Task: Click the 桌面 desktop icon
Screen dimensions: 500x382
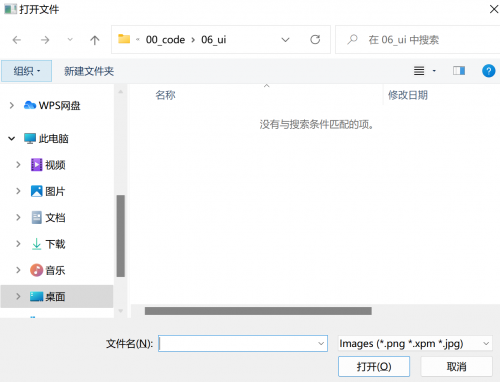Action: tap(37, 296)
